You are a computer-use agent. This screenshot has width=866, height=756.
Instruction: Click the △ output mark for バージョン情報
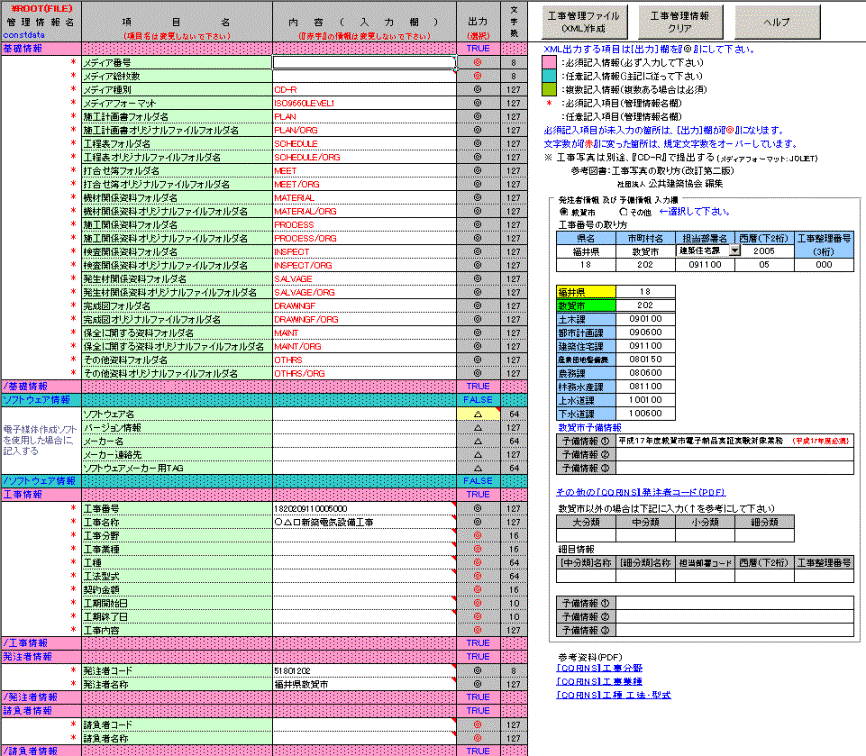coord(478,428)
